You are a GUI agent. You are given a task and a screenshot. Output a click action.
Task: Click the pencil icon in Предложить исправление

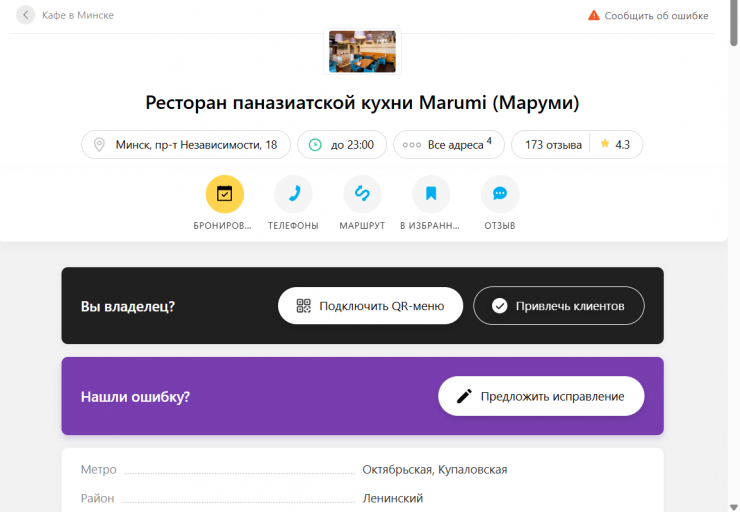pos(464,396)
